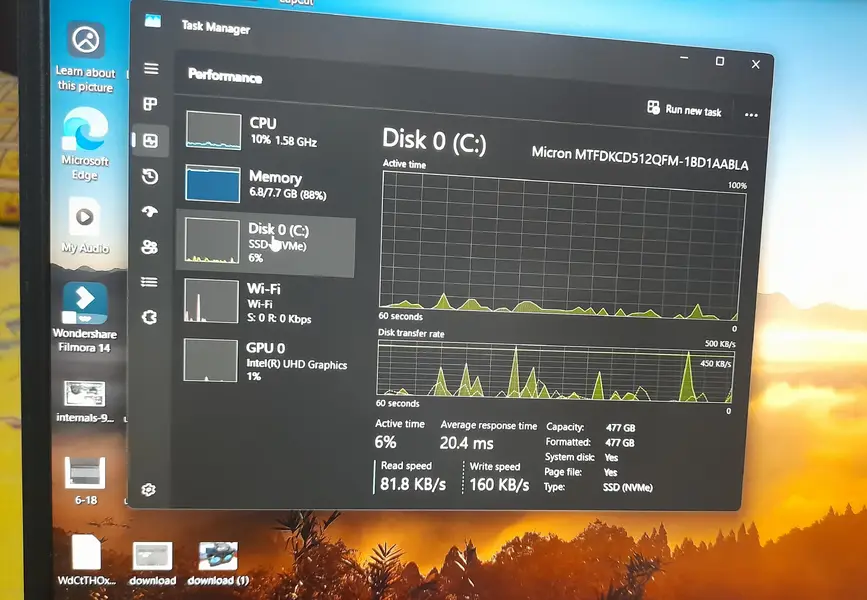Click the Disk transfer rate graph
Image resolution: width=867 pixels, height=600 pixels.
click(x=553, y=369)
